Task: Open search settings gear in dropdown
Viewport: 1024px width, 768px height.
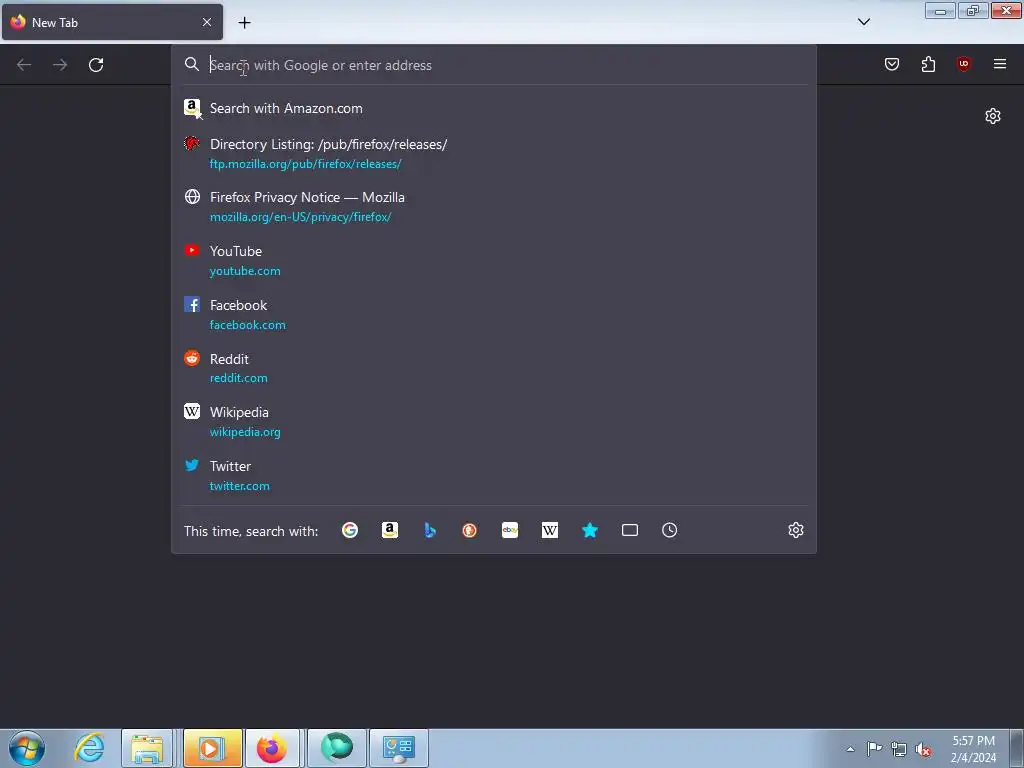Action: click(x=795, y=530)
